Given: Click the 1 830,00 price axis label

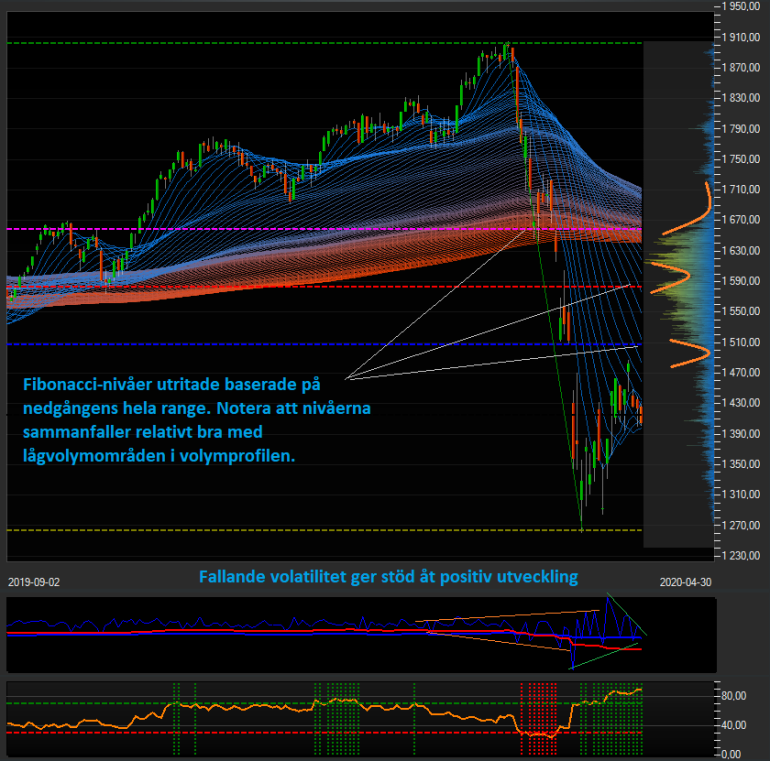Looking at the screenshot, I should (x=741, y=98).
